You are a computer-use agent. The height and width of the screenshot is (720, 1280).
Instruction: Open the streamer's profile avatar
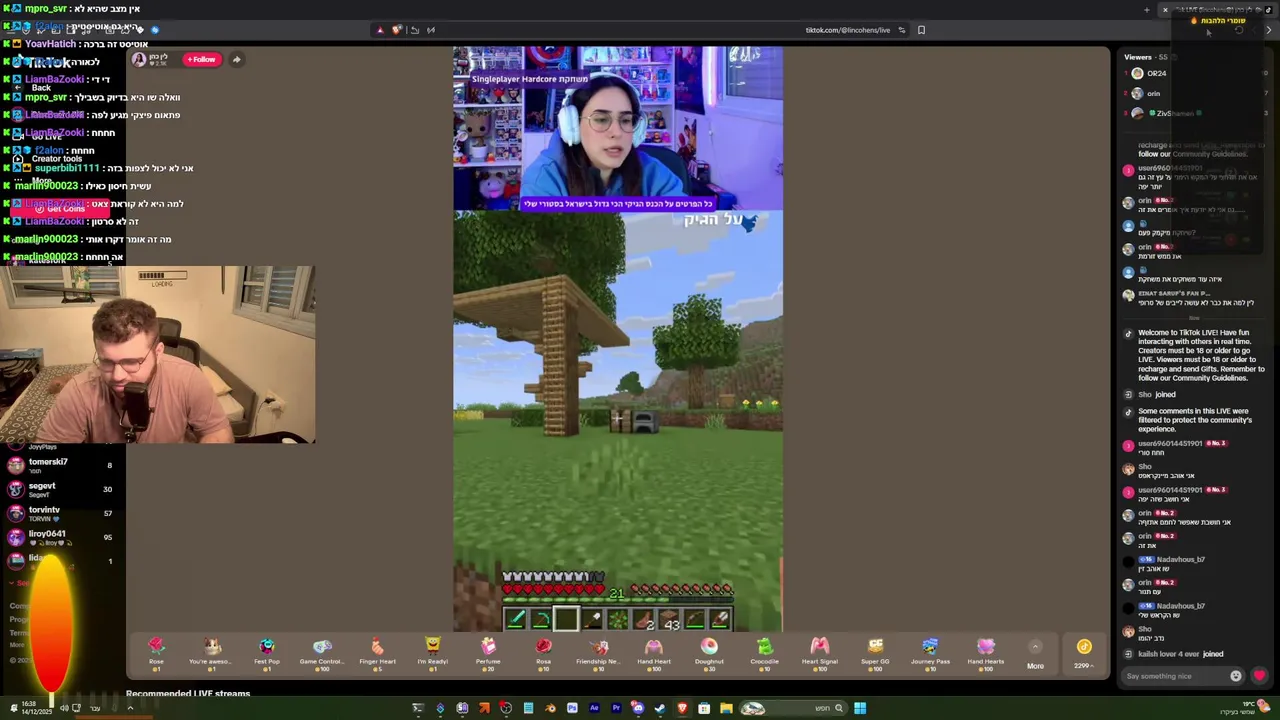click(x=139, y=59)
